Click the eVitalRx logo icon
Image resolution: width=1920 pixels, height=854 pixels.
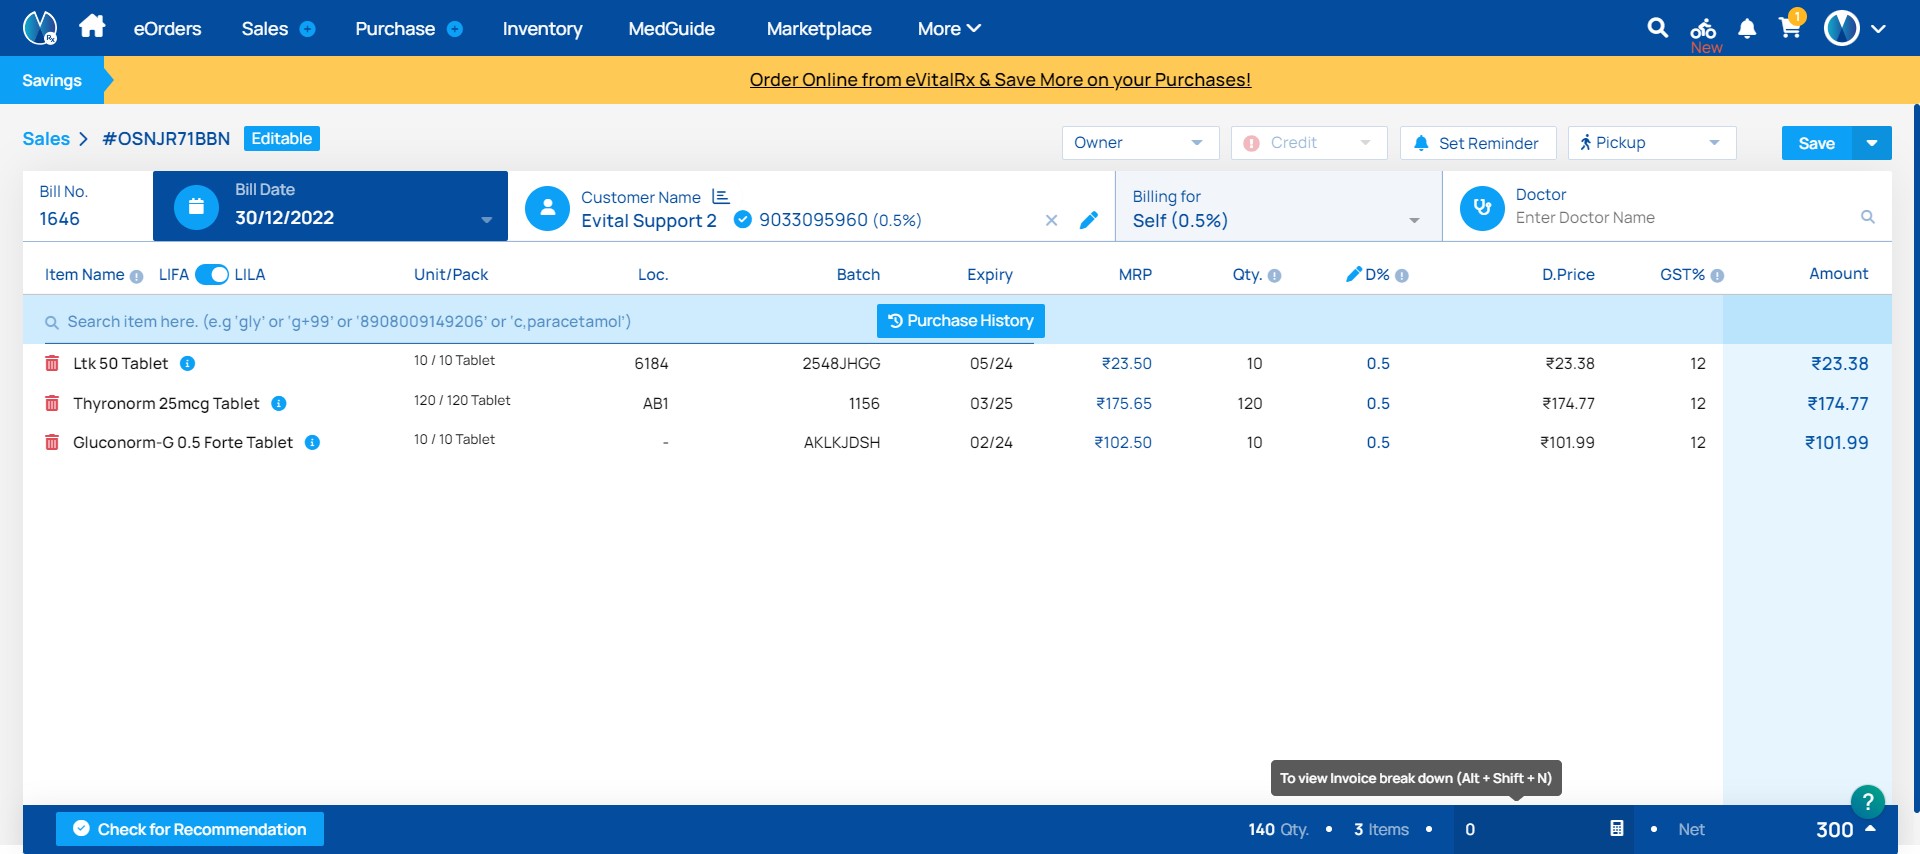(x=40, y=28)
